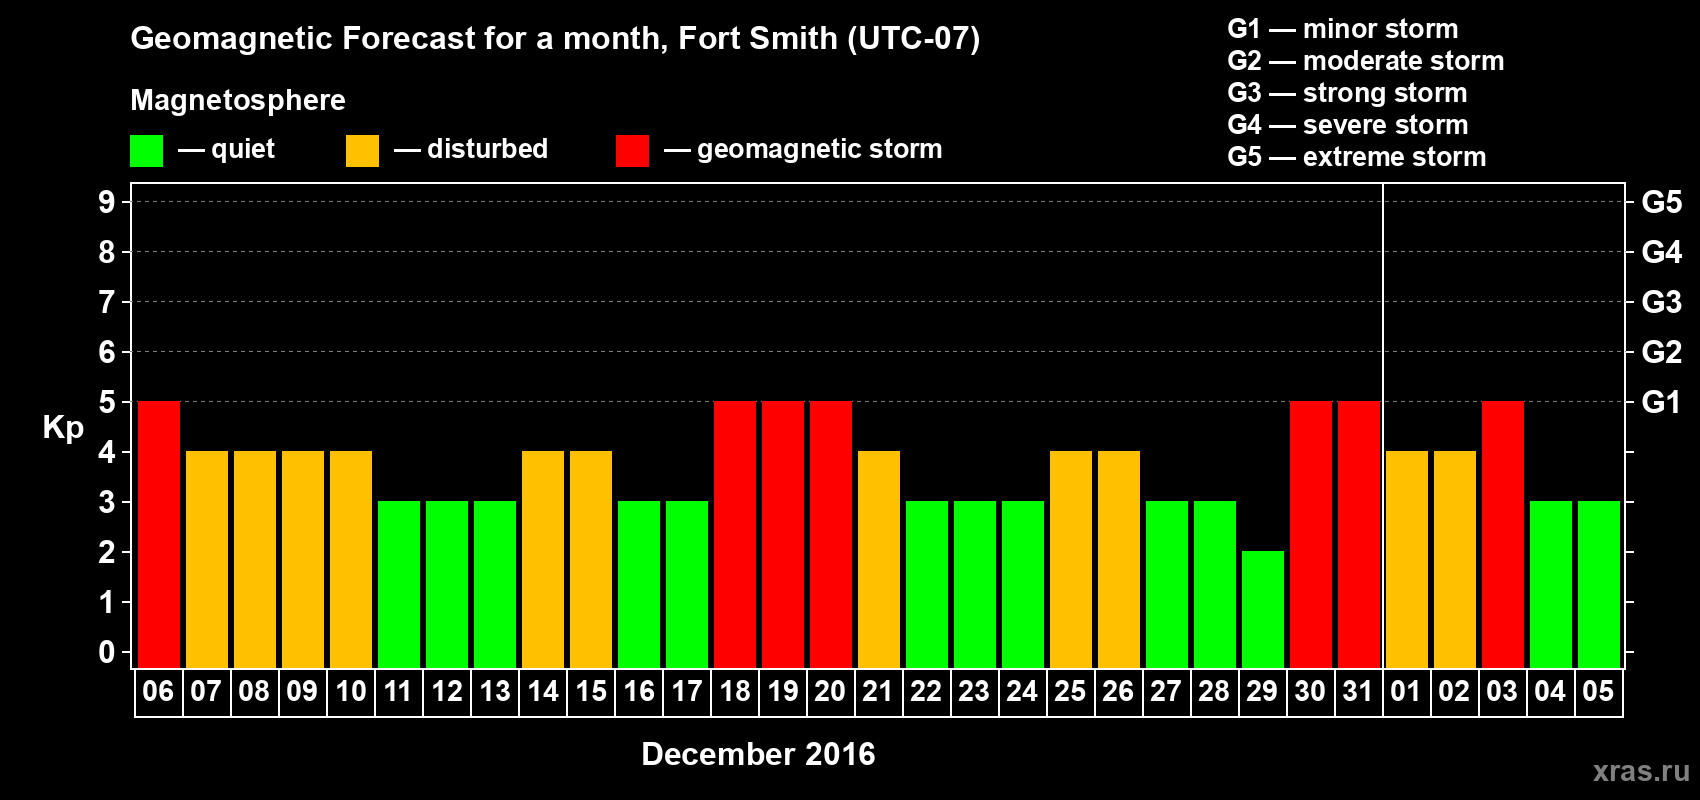Select the red bar for December 20
The image size is (1700, 800).
[x=831, y=535]
